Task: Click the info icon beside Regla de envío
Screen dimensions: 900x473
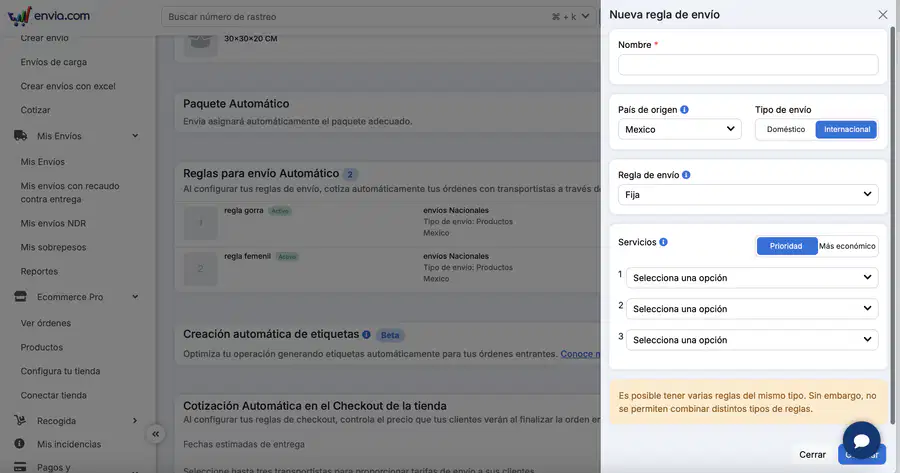Action: click(x=686, y=175)
